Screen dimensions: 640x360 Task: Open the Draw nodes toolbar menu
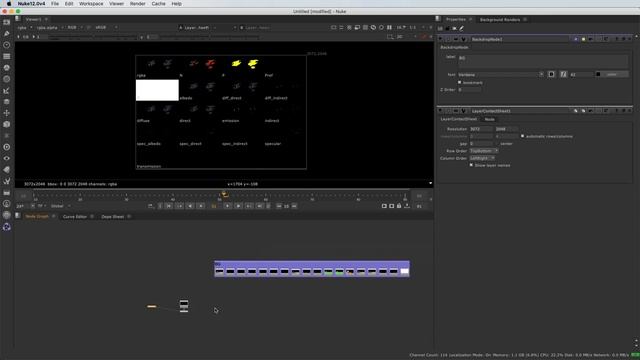pyautogui.click(x=7, y=33)
